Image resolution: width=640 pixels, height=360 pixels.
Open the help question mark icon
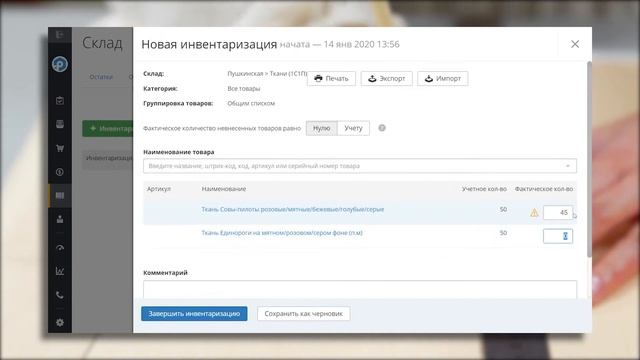(382, 128)
